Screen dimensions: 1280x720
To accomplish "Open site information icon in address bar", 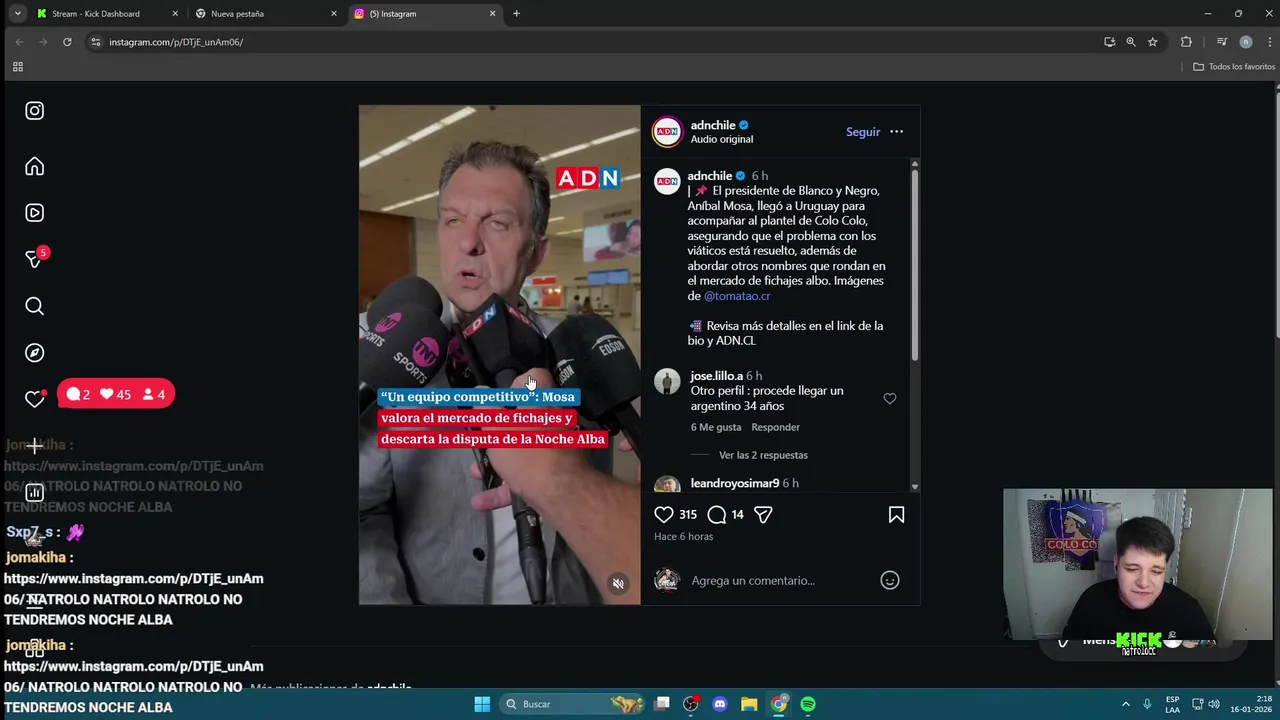I will point(96,42).
